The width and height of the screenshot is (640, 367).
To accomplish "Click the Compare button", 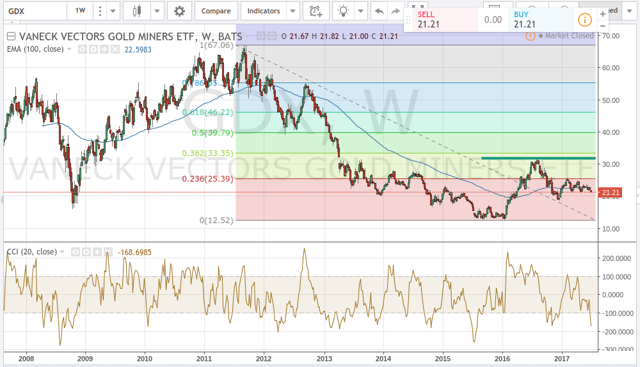I will point(216,11).
